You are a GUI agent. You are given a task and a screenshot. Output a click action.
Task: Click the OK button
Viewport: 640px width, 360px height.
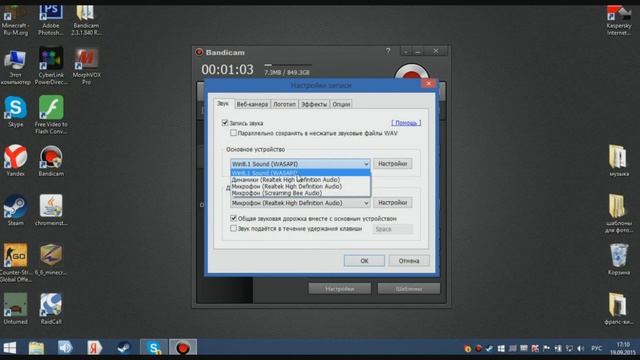(364, 261)
